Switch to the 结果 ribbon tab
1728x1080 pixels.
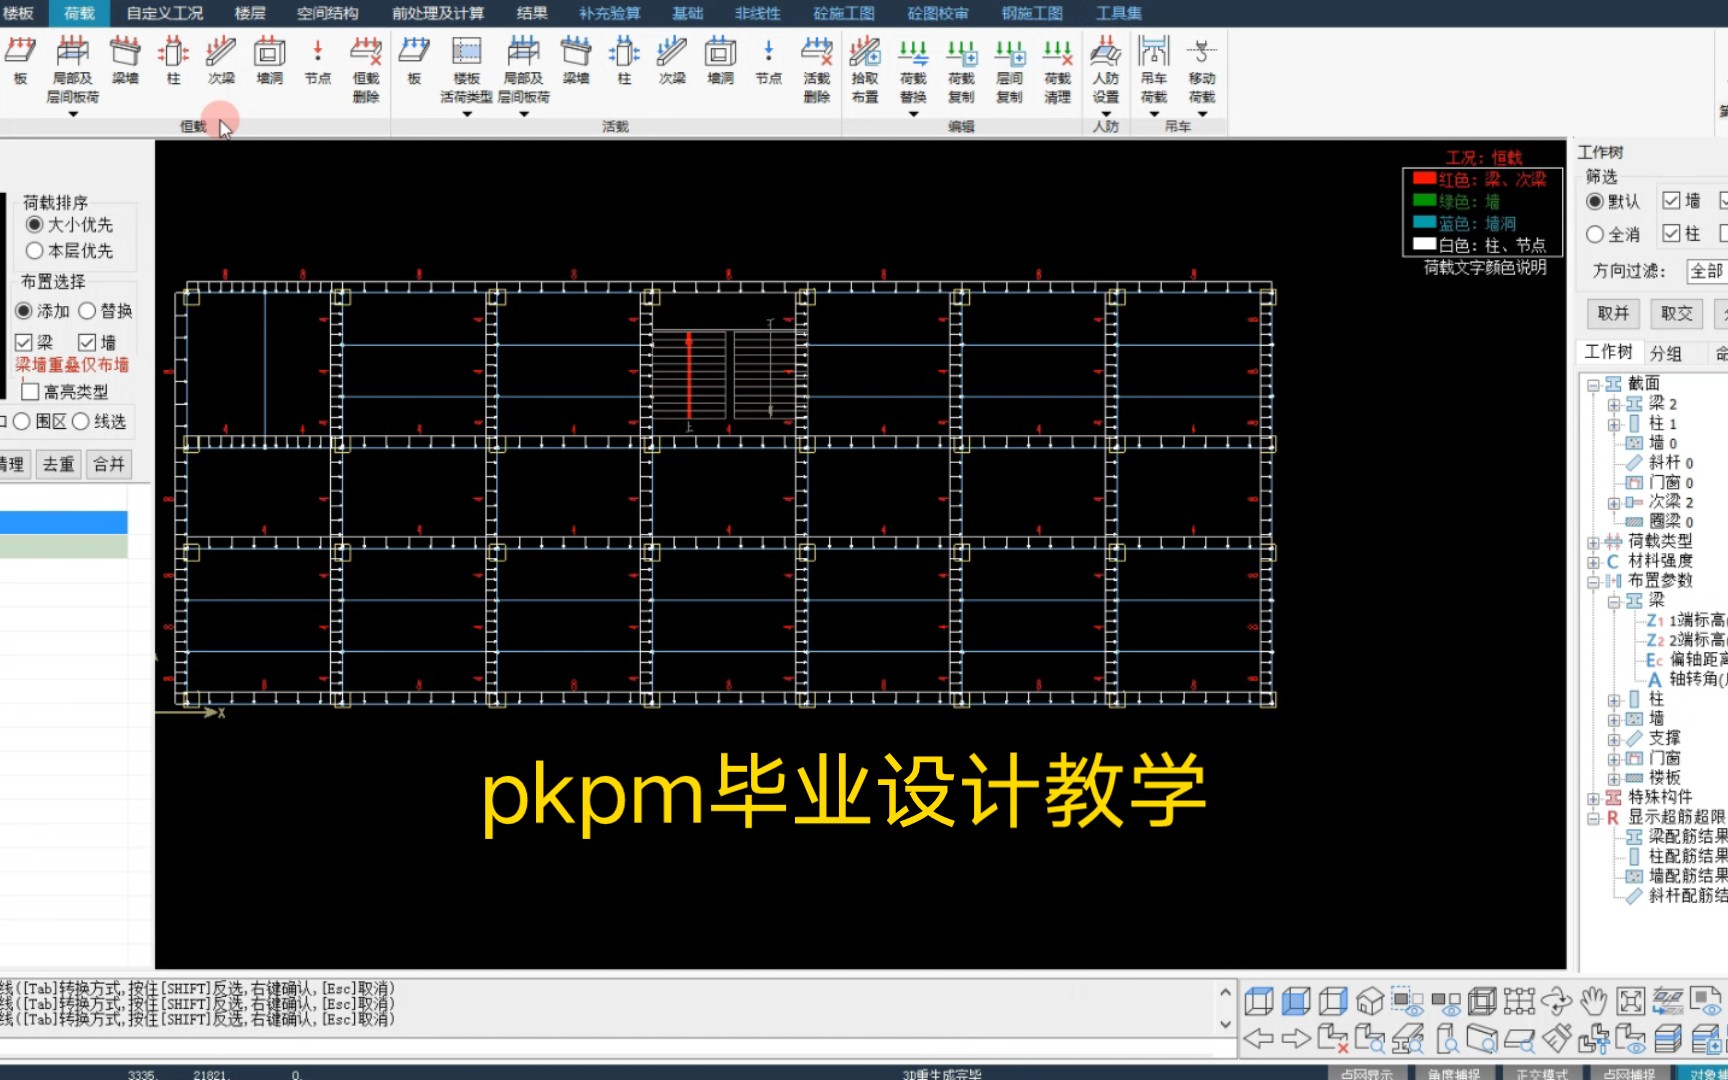coord(531,13)
